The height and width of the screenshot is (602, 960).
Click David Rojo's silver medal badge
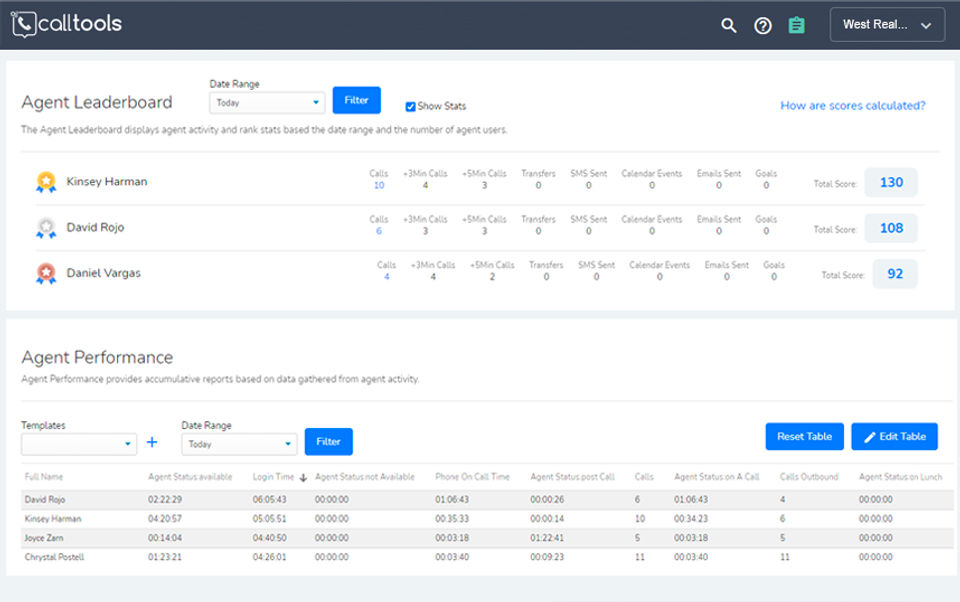pyautogui.click(x=46, y=228)
